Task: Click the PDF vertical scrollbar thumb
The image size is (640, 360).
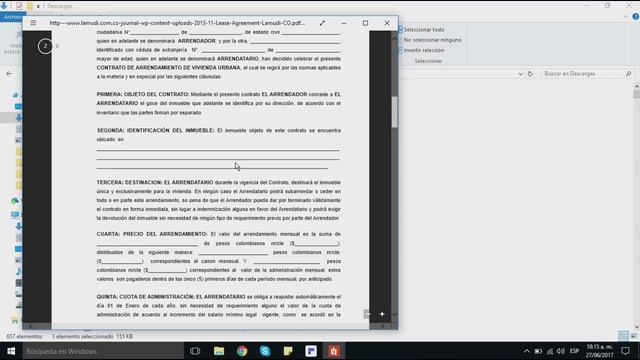Action: (x=394, y=112)
